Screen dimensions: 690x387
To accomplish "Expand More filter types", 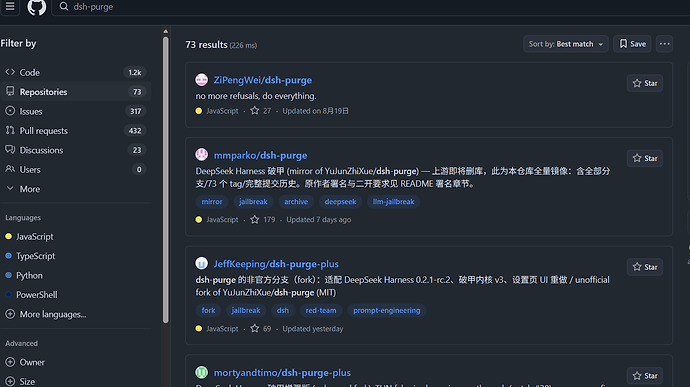I will point(76,188).
